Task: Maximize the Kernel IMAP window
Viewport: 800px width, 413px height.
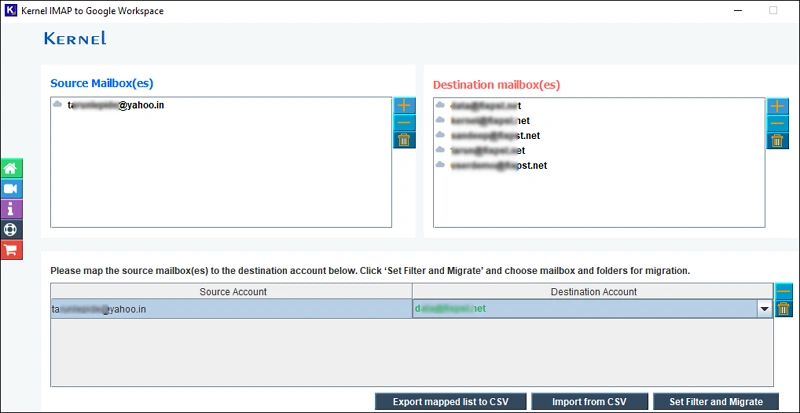Action: (773, 10)
